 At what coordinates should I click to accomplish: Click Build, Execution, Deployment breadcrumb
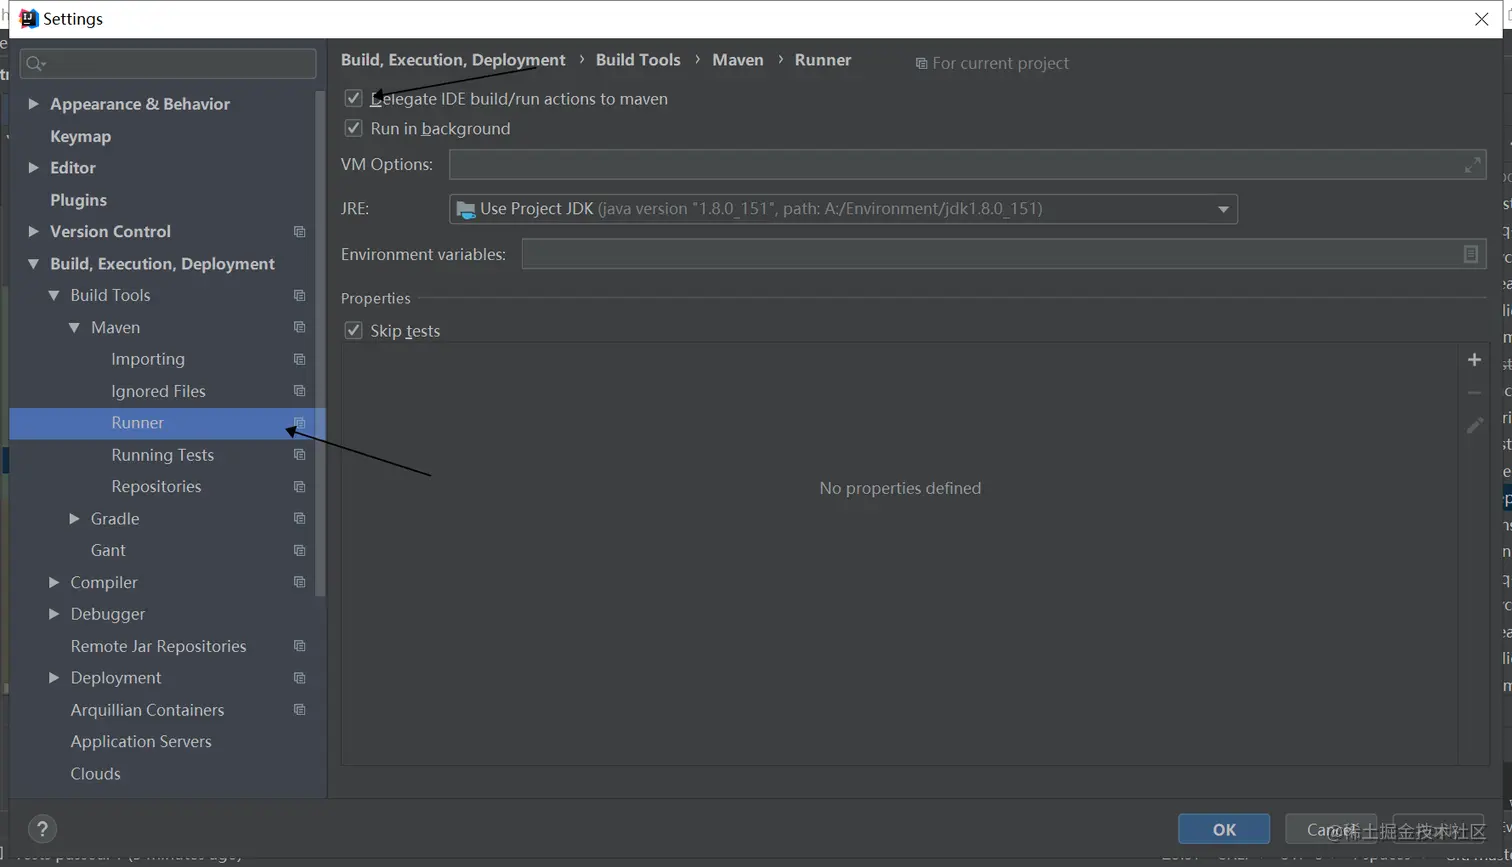coord(453,60)
